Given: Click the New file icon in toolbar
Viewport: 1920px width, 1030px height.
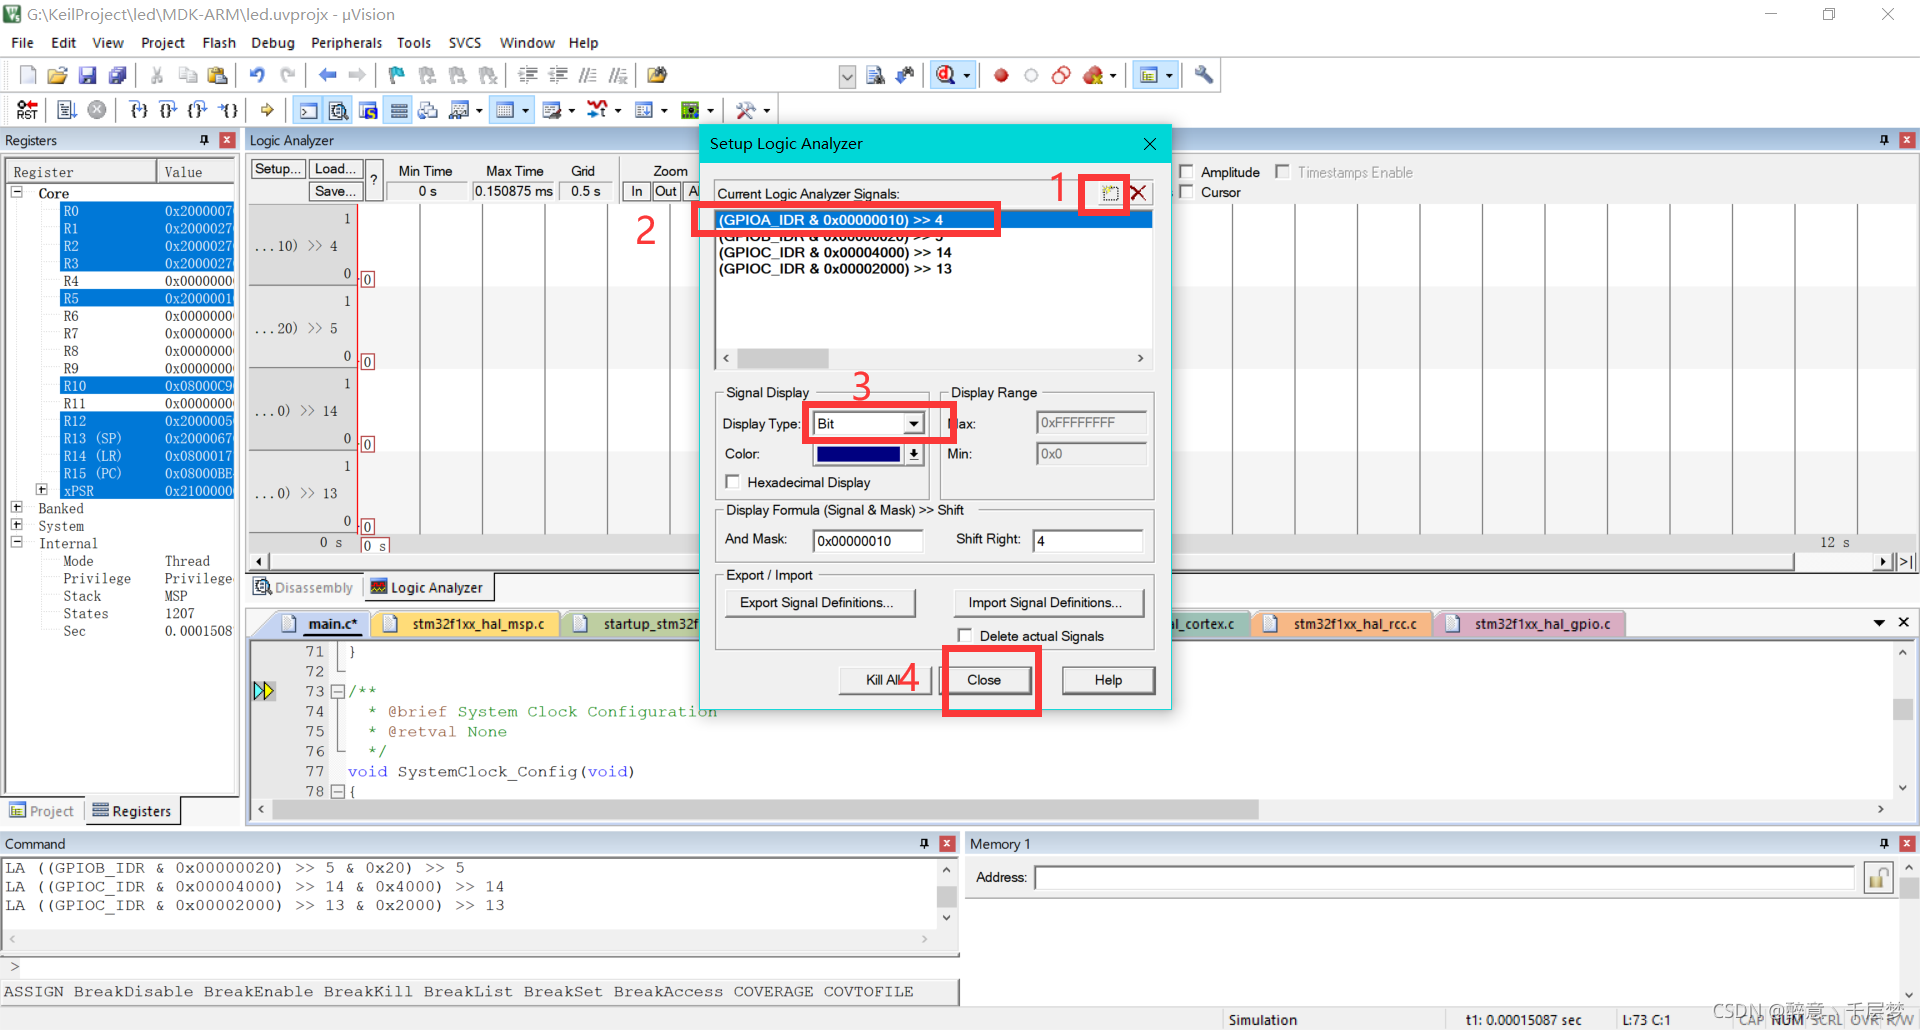Looking at the screenshot, I should 28,75.
